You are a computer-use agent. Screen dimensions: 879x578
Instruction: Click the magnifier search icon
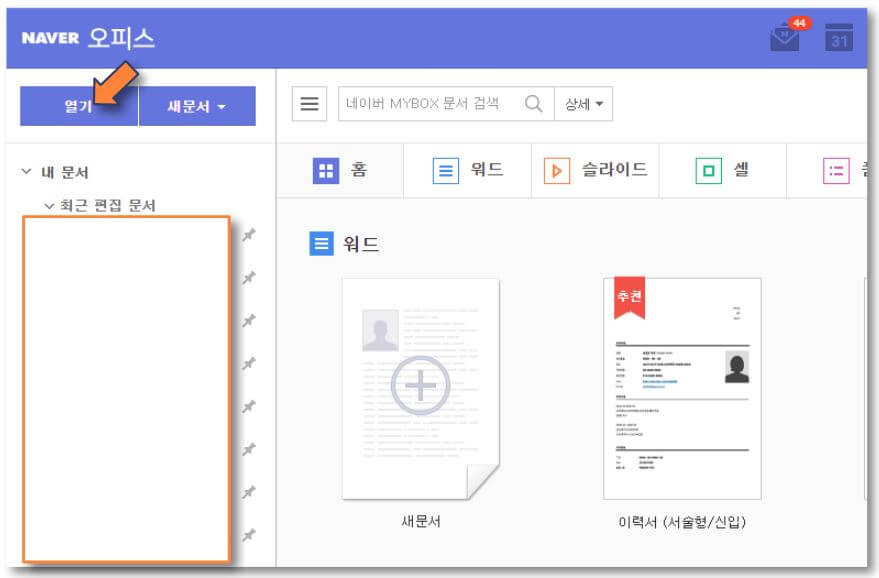click(533, 104)
